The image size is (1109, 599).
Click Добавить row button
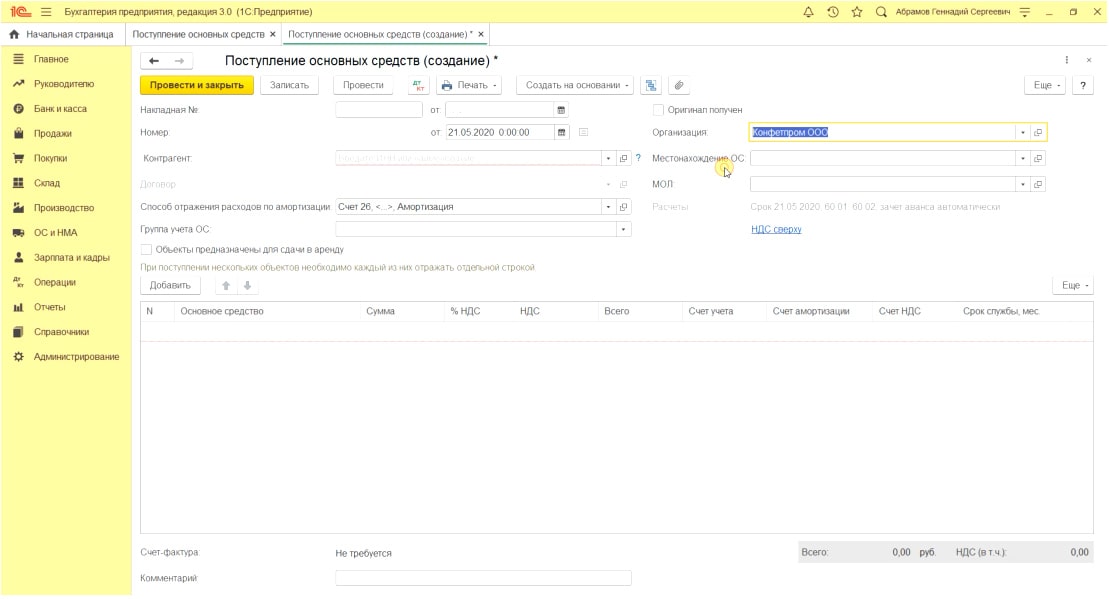(x=170, y=286)
